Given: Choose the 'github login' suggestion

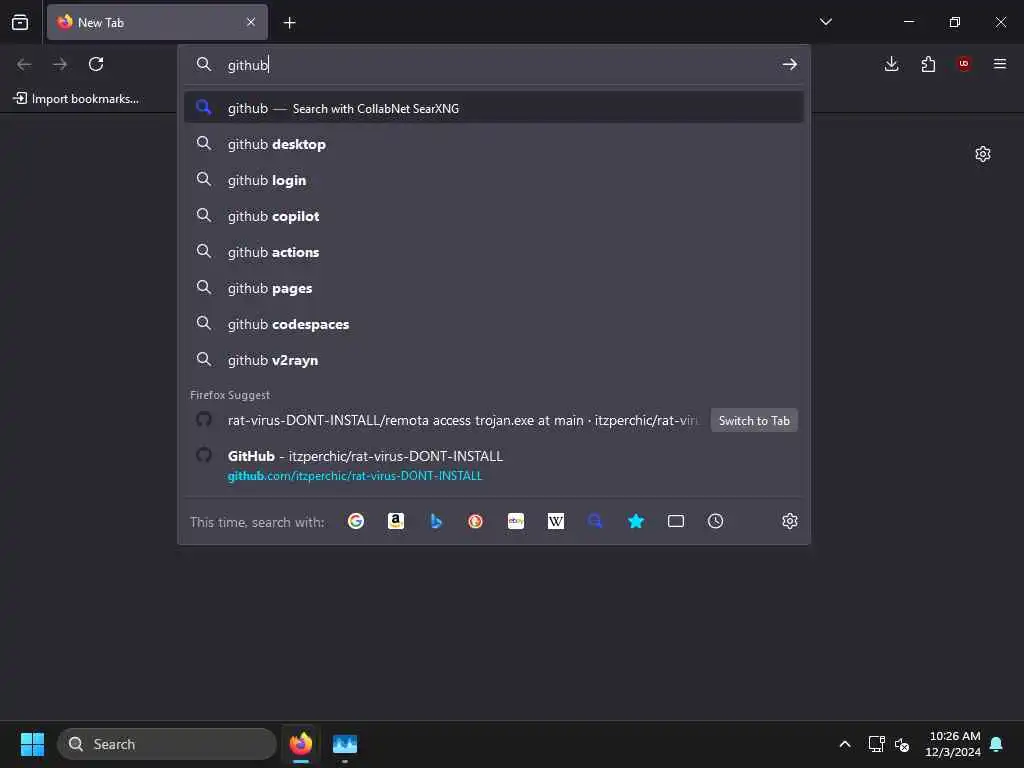Looking at the screenshot, I should point(494,180).
